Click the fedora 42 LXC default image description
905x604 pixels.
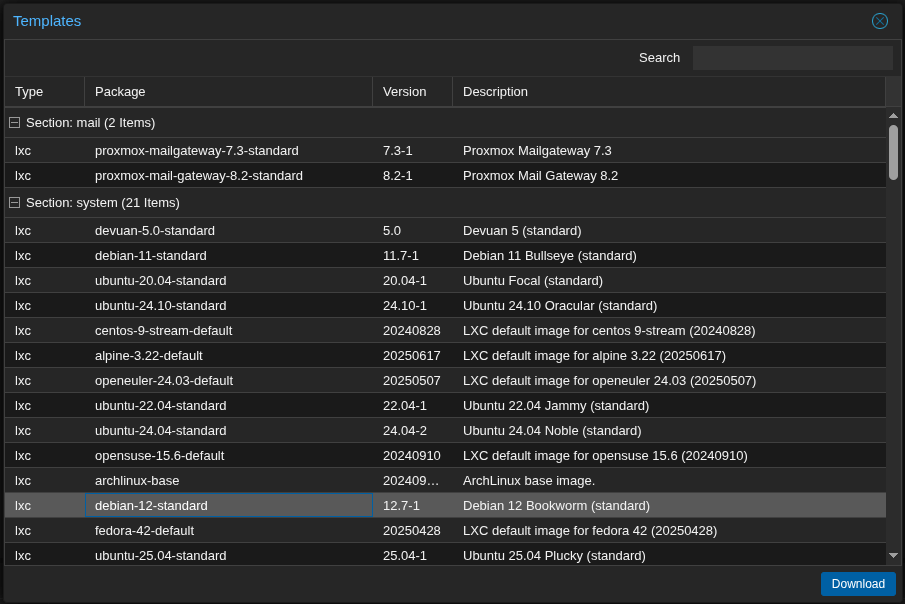click(590, 531)
